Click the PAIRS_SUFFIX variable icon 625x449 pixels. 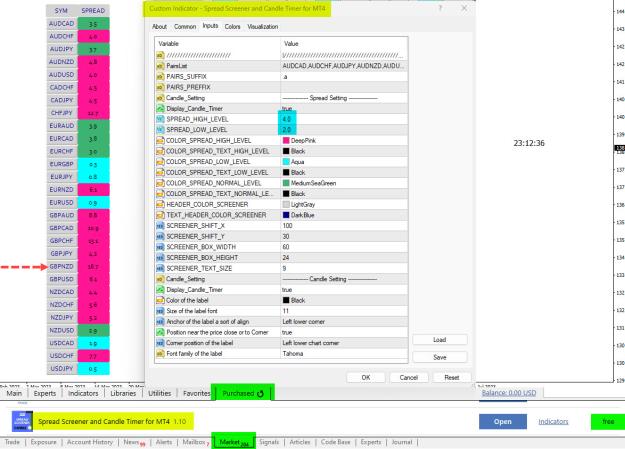pos(160,77)
